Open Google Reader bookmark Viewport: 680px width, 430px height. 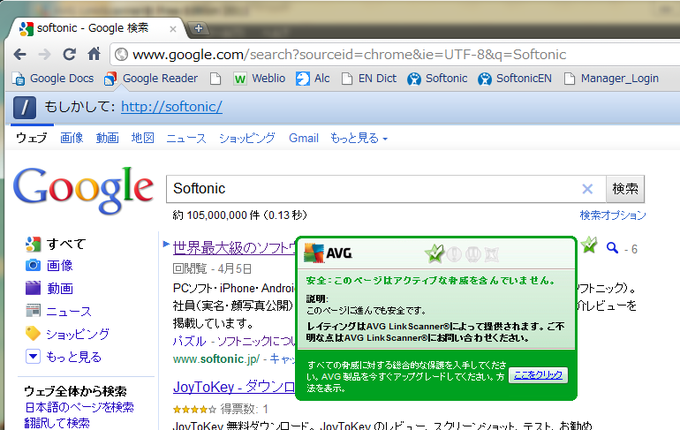click(x=151, y=78)
